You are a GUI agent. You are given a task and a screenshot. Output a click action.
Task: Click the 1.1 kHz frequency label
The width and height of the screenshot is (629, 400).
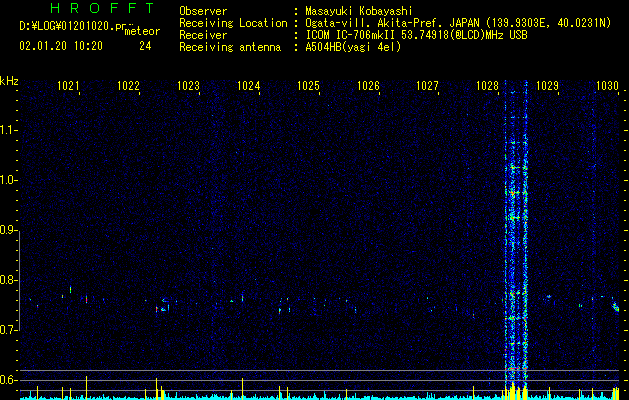[8, 130]
